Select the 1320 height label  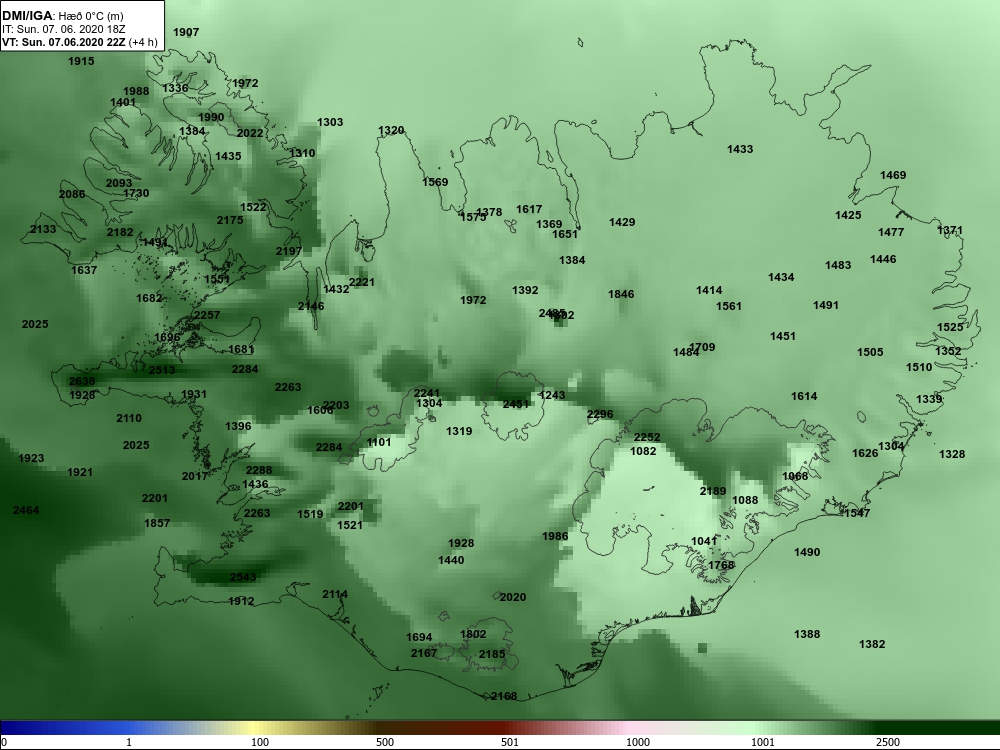click(x=391, y=130)
